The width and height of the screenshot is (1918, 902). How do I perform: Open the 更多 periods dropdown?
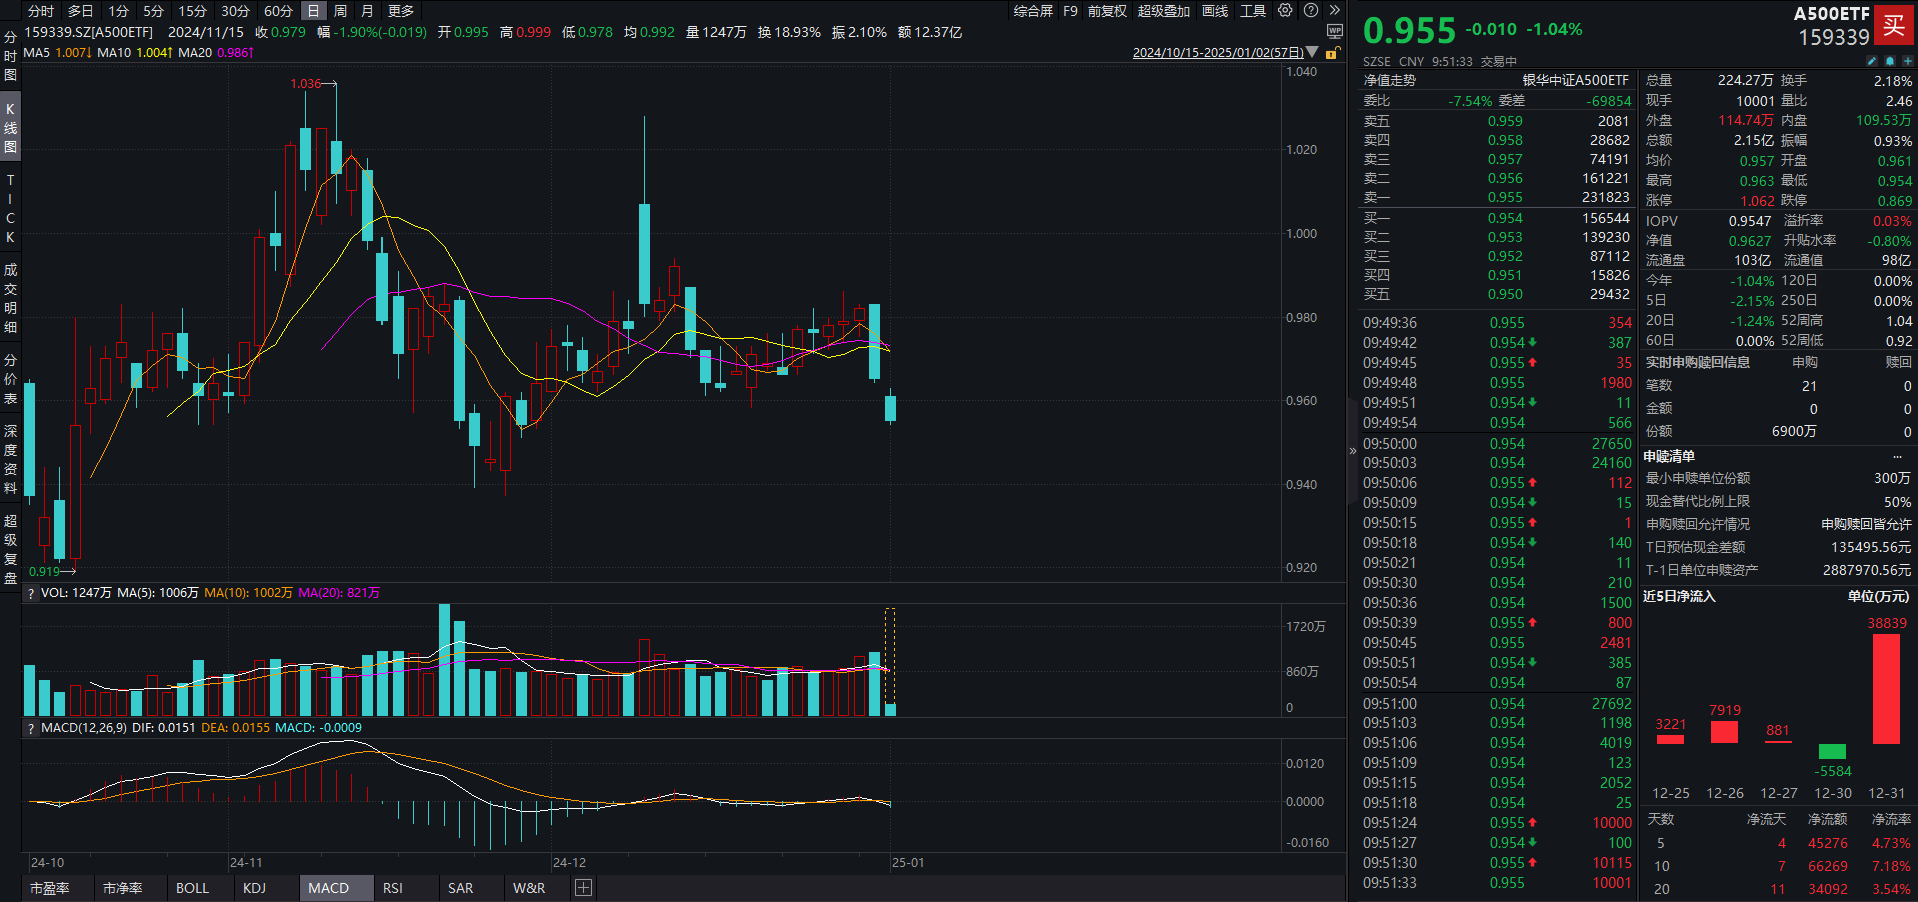[401, 11]
